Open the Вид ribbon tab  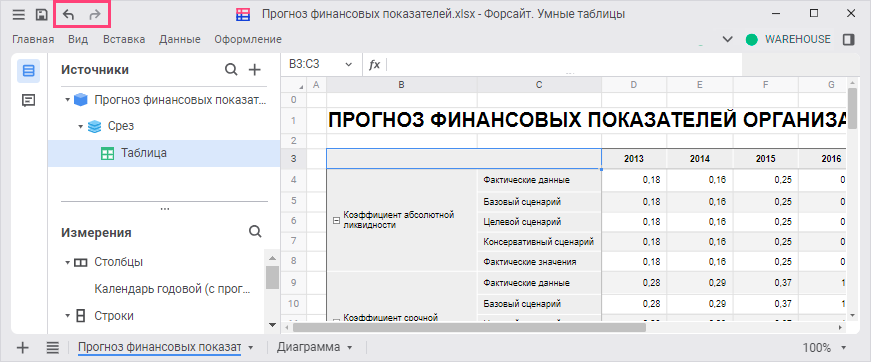78,39
